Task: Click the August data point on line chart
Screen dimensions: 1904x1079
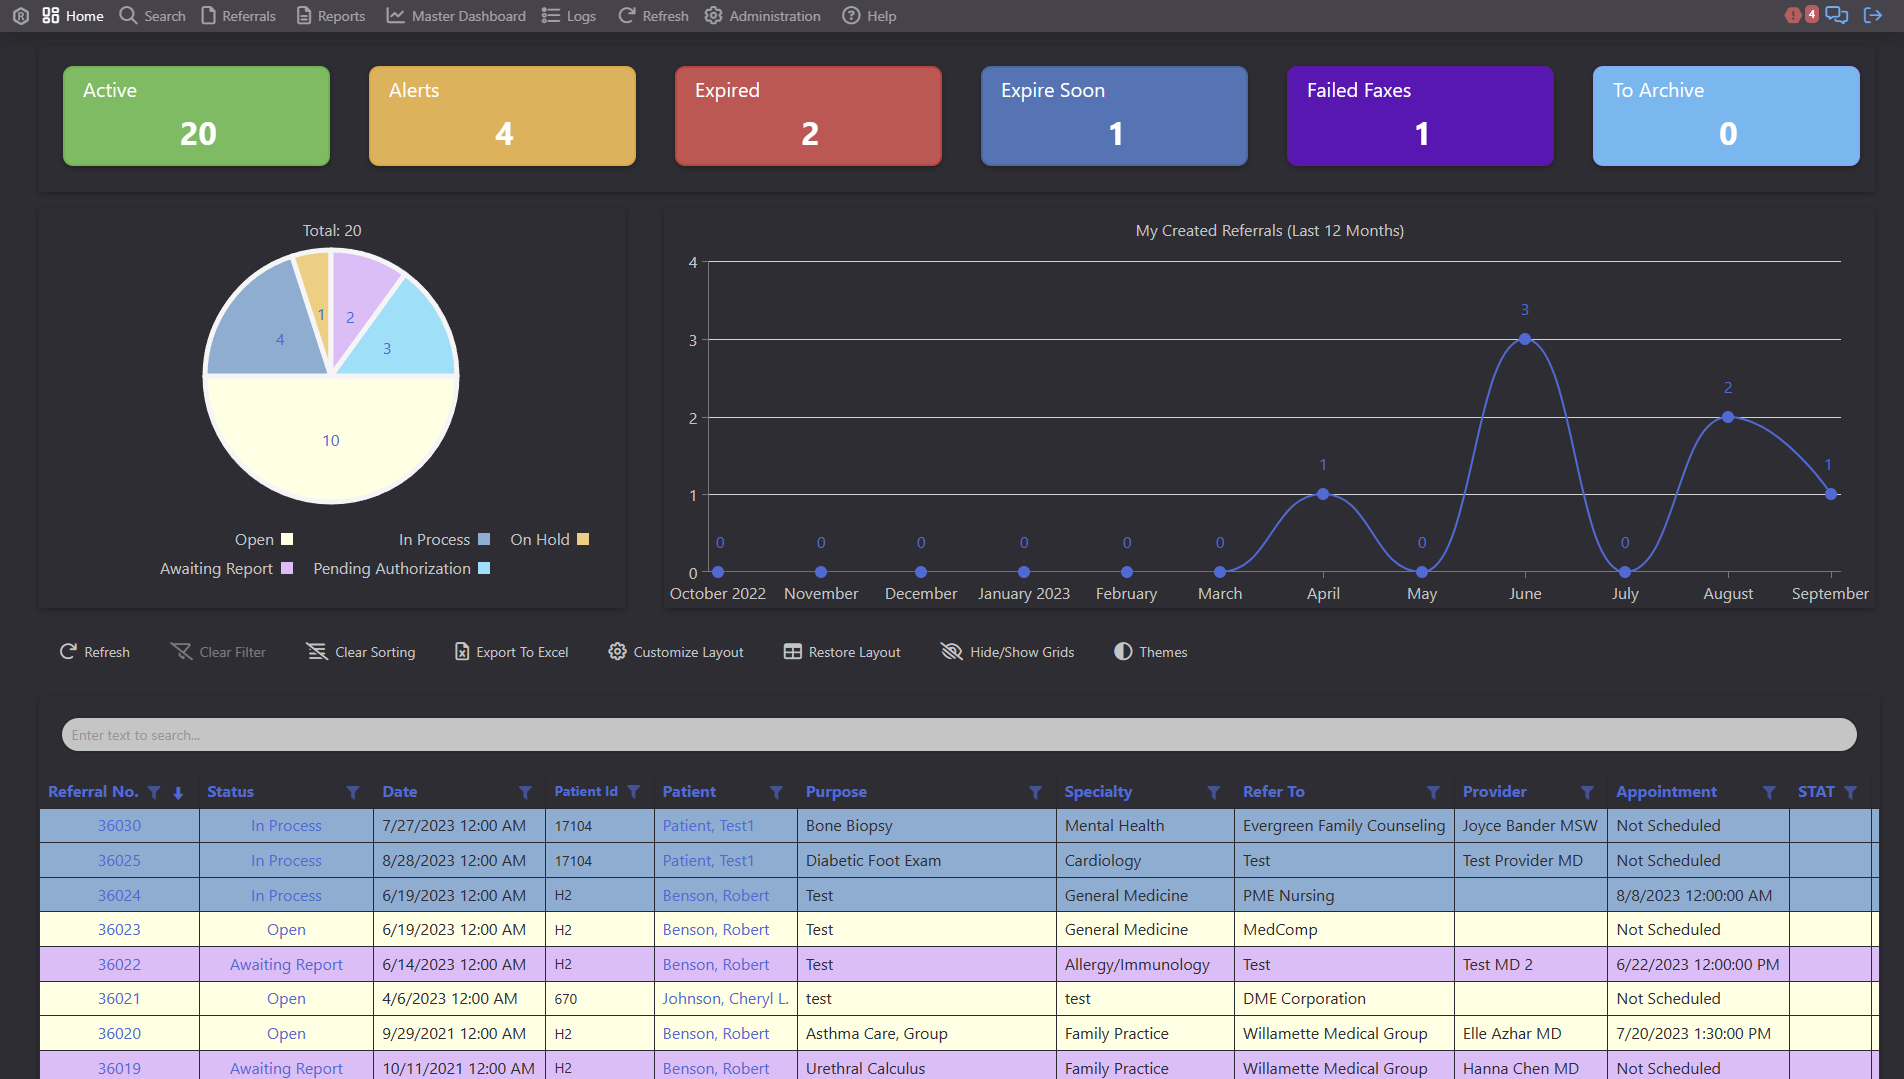Action: pyautogui.click(x=1728, y=417)
